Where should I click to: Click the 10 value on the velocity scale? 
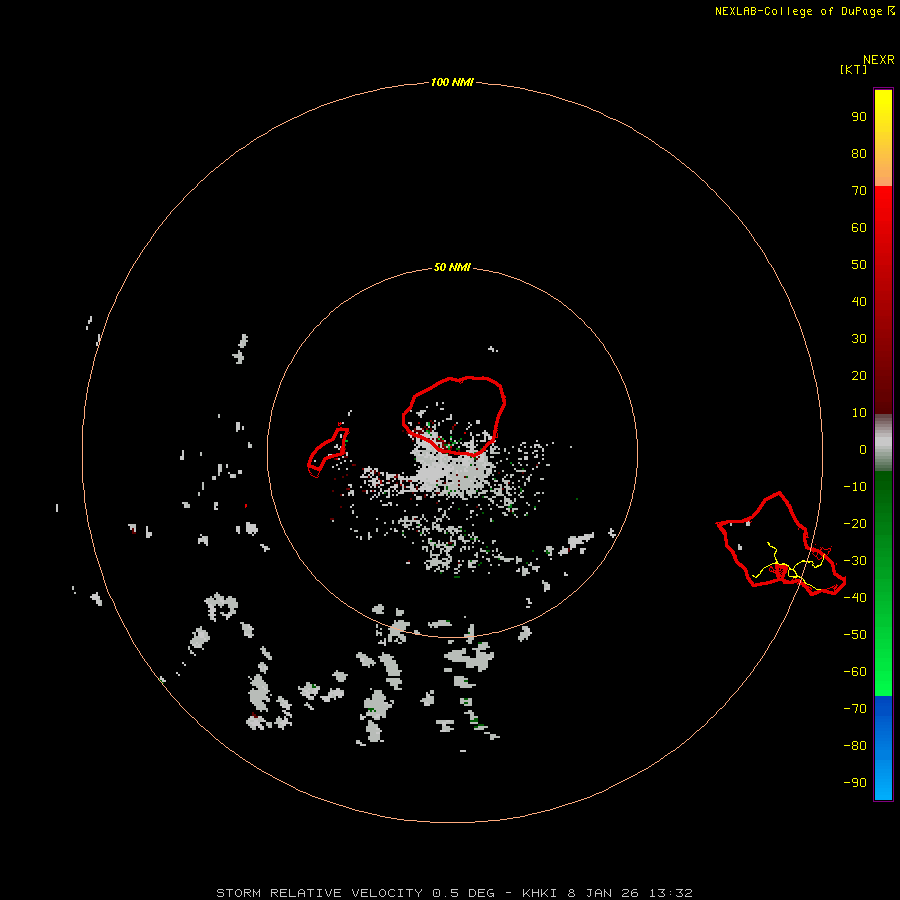pos(859,413)
